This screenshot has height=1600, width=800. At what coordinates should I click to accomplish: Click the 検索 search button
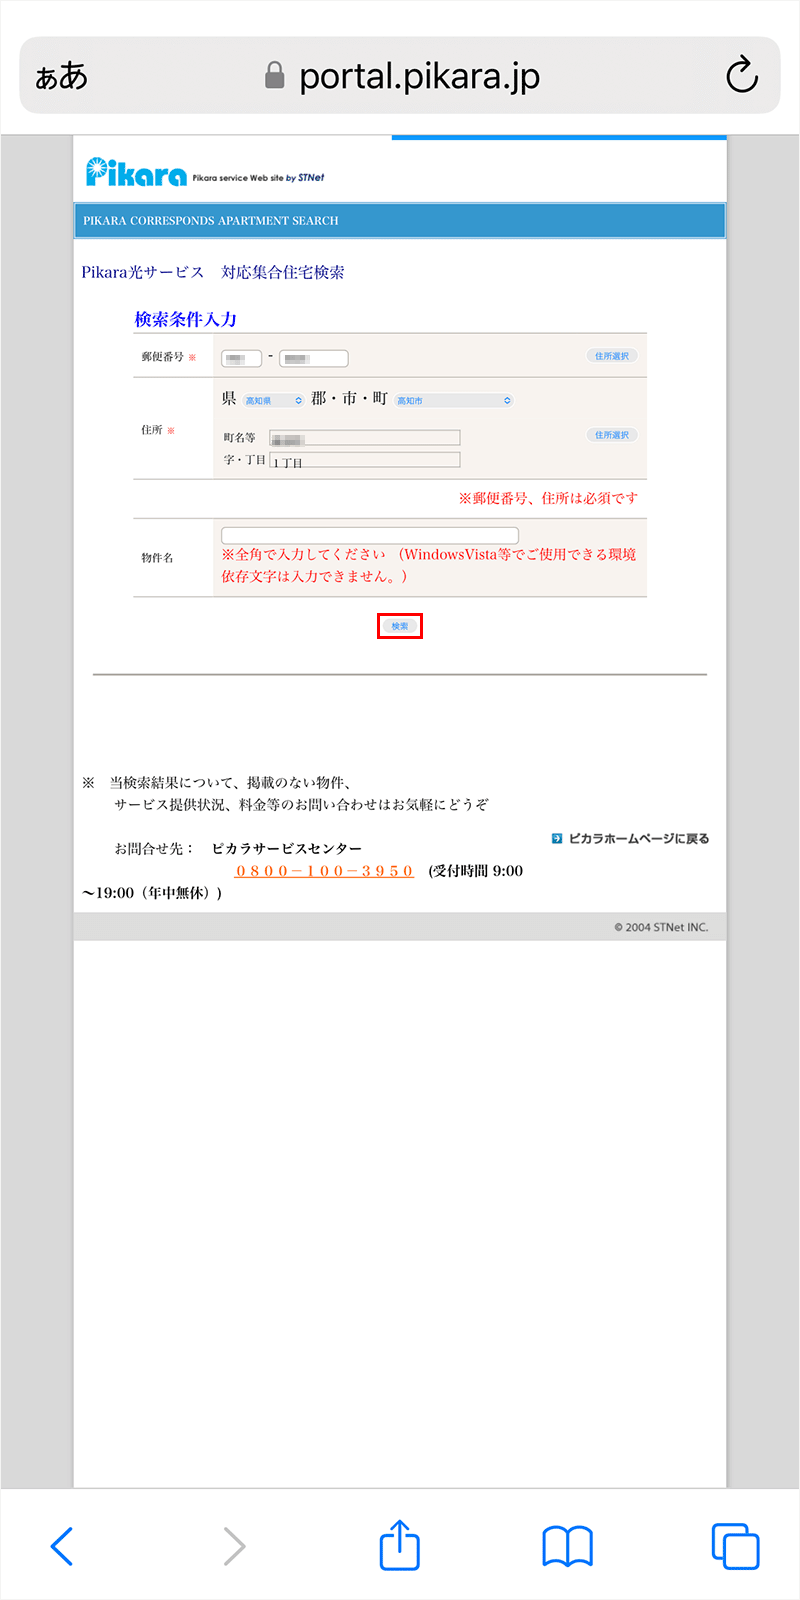pos(400,626)
